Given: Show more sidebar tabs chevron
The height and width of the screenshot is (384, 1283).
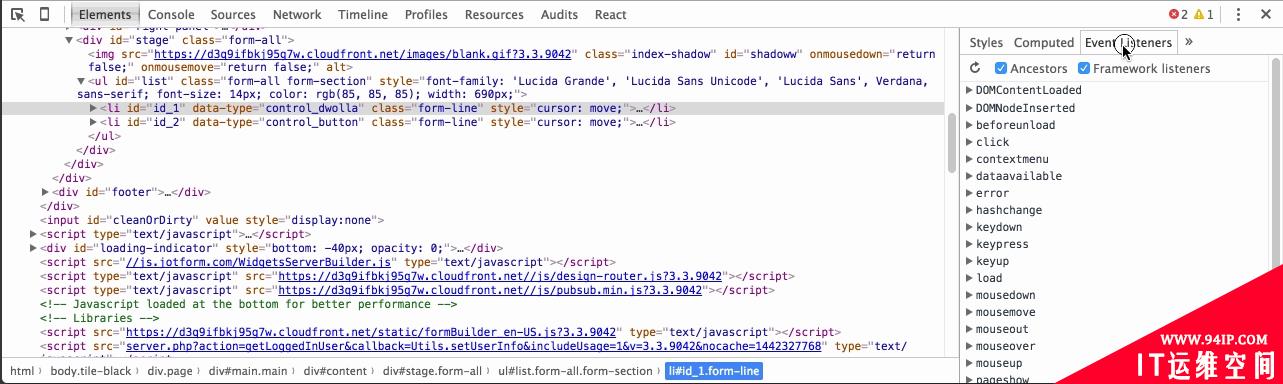Looking at the screenshot, I should tap(1189, 42).
